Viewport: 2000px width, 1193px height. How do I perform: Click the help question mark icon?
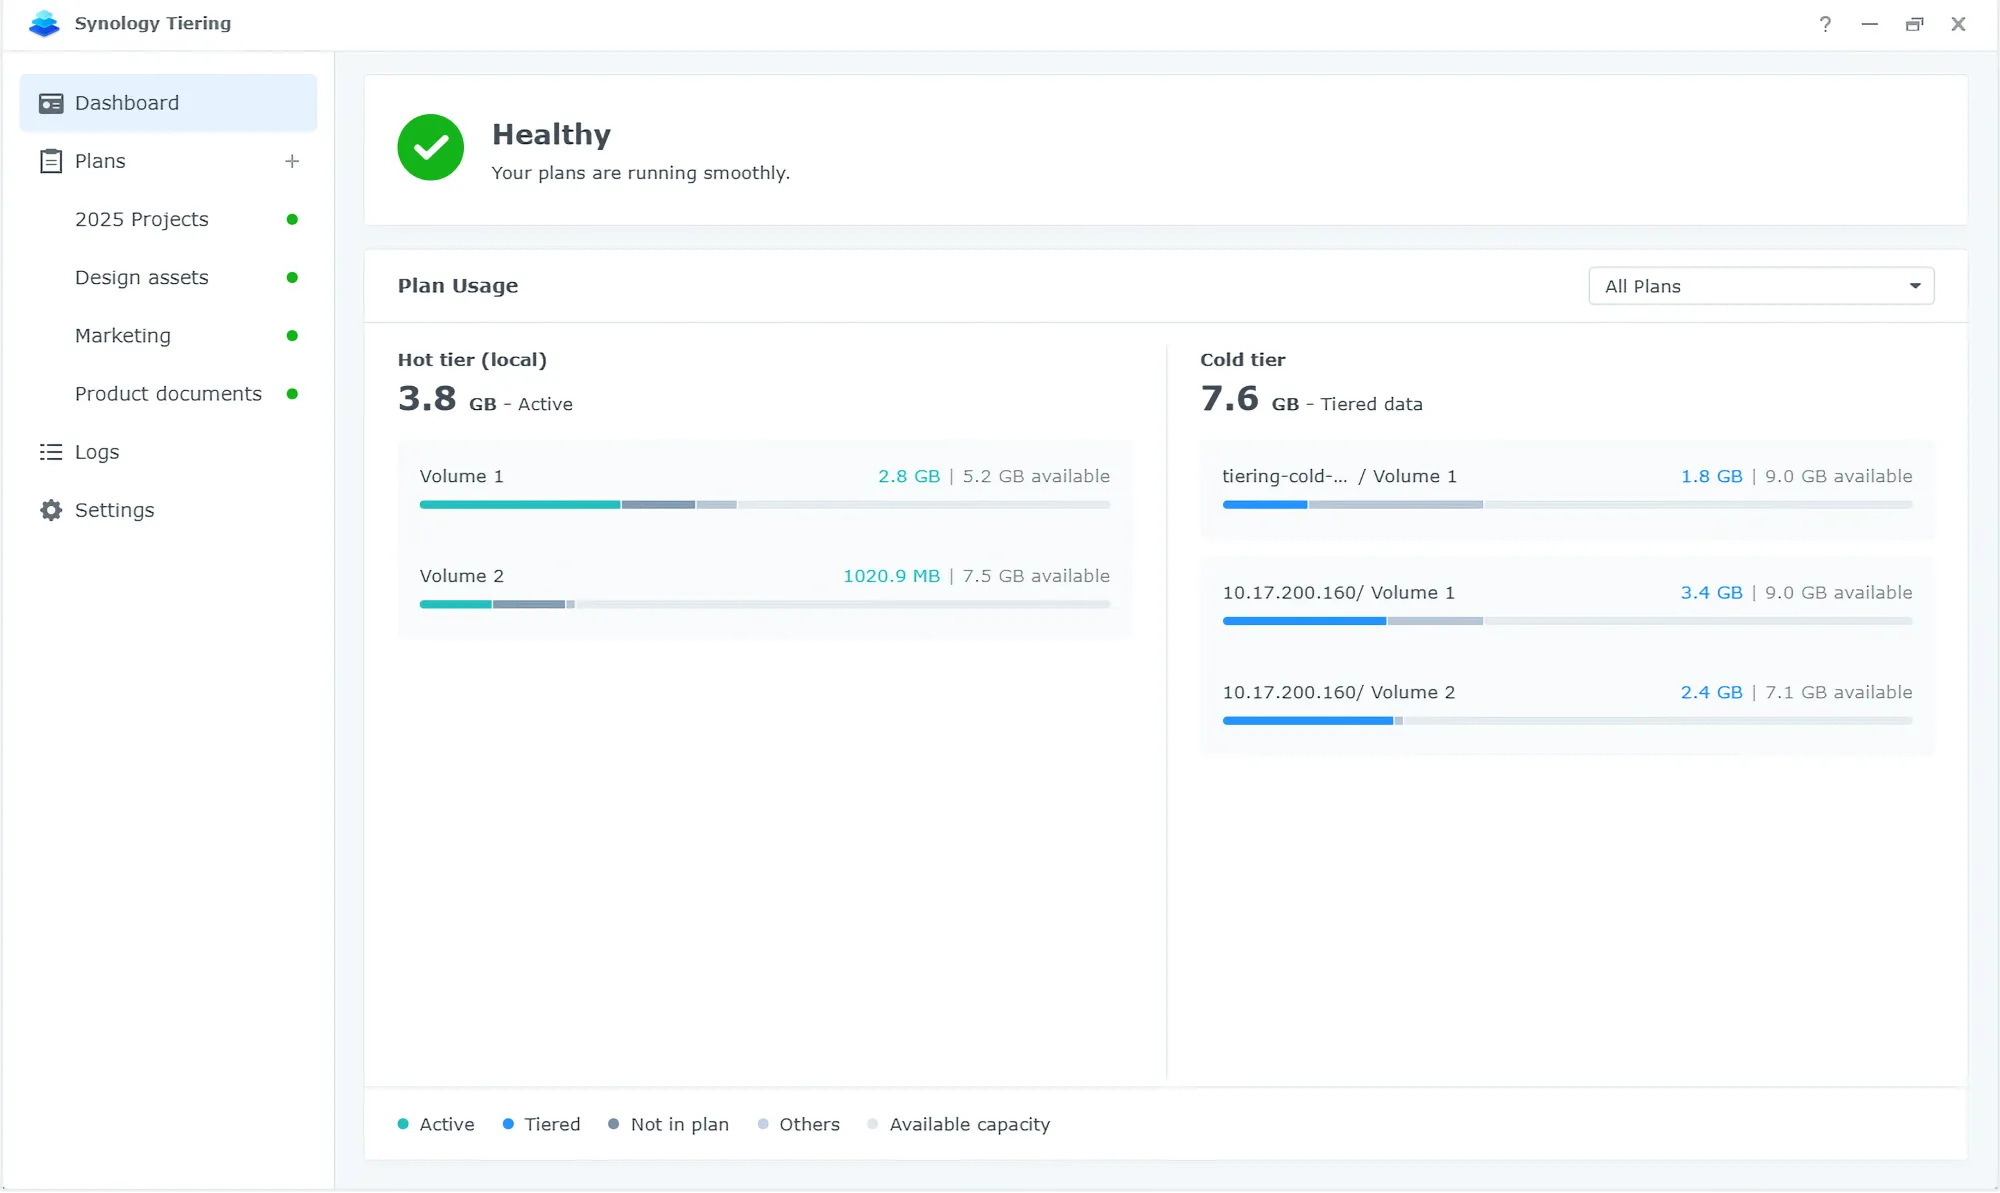1825,24
